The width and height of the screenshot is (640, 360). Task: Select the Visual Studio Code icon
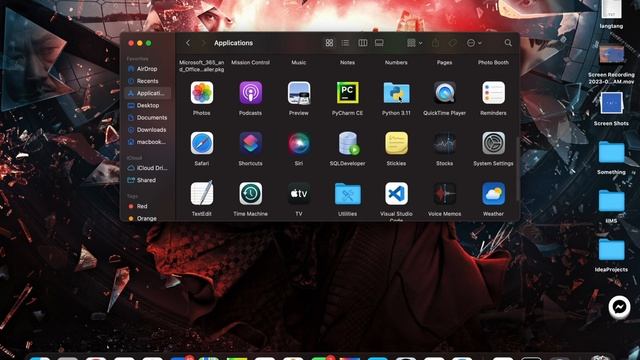[396, 193]
